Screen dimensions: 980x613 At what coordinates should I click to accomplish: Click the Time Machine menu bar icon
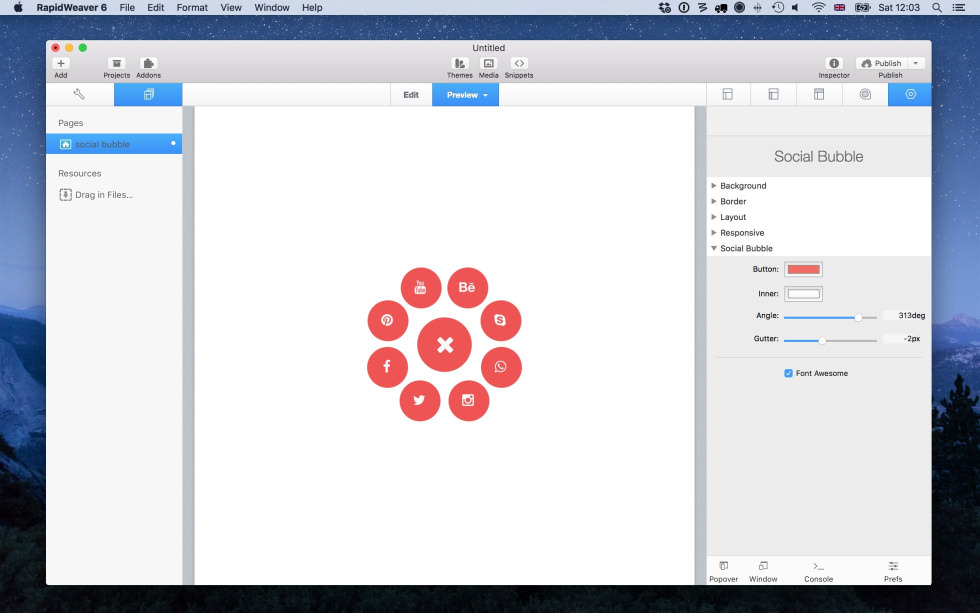[x=778, y=7]
